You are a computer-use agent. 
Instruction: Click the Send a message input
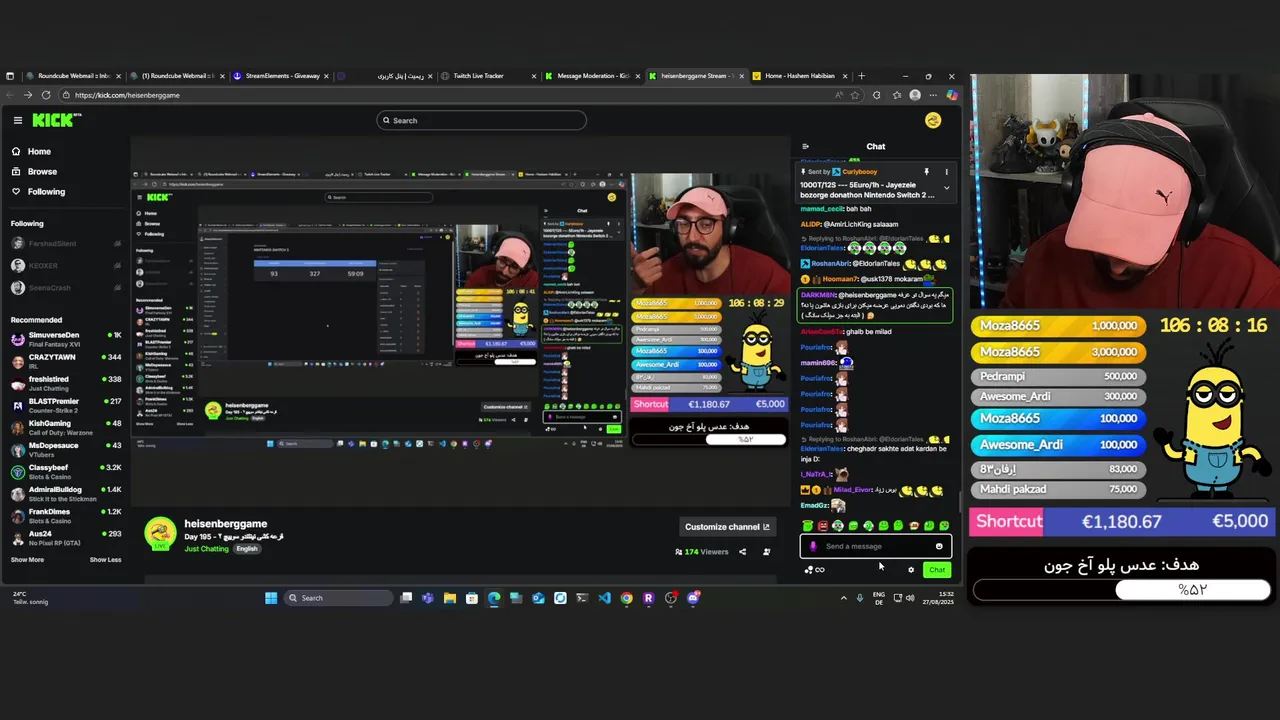pyautogui.click(x=875, y=546)
